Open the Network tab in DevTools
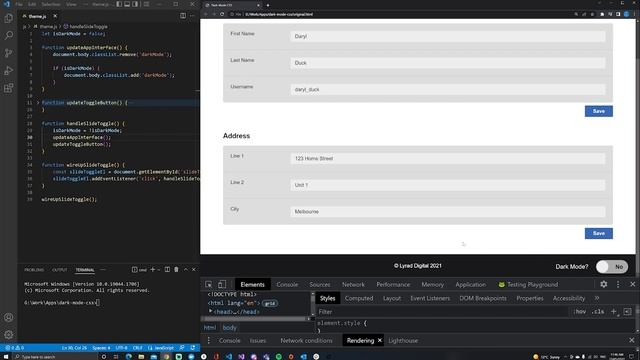The image size is (640, 360). tap(353, 284)
